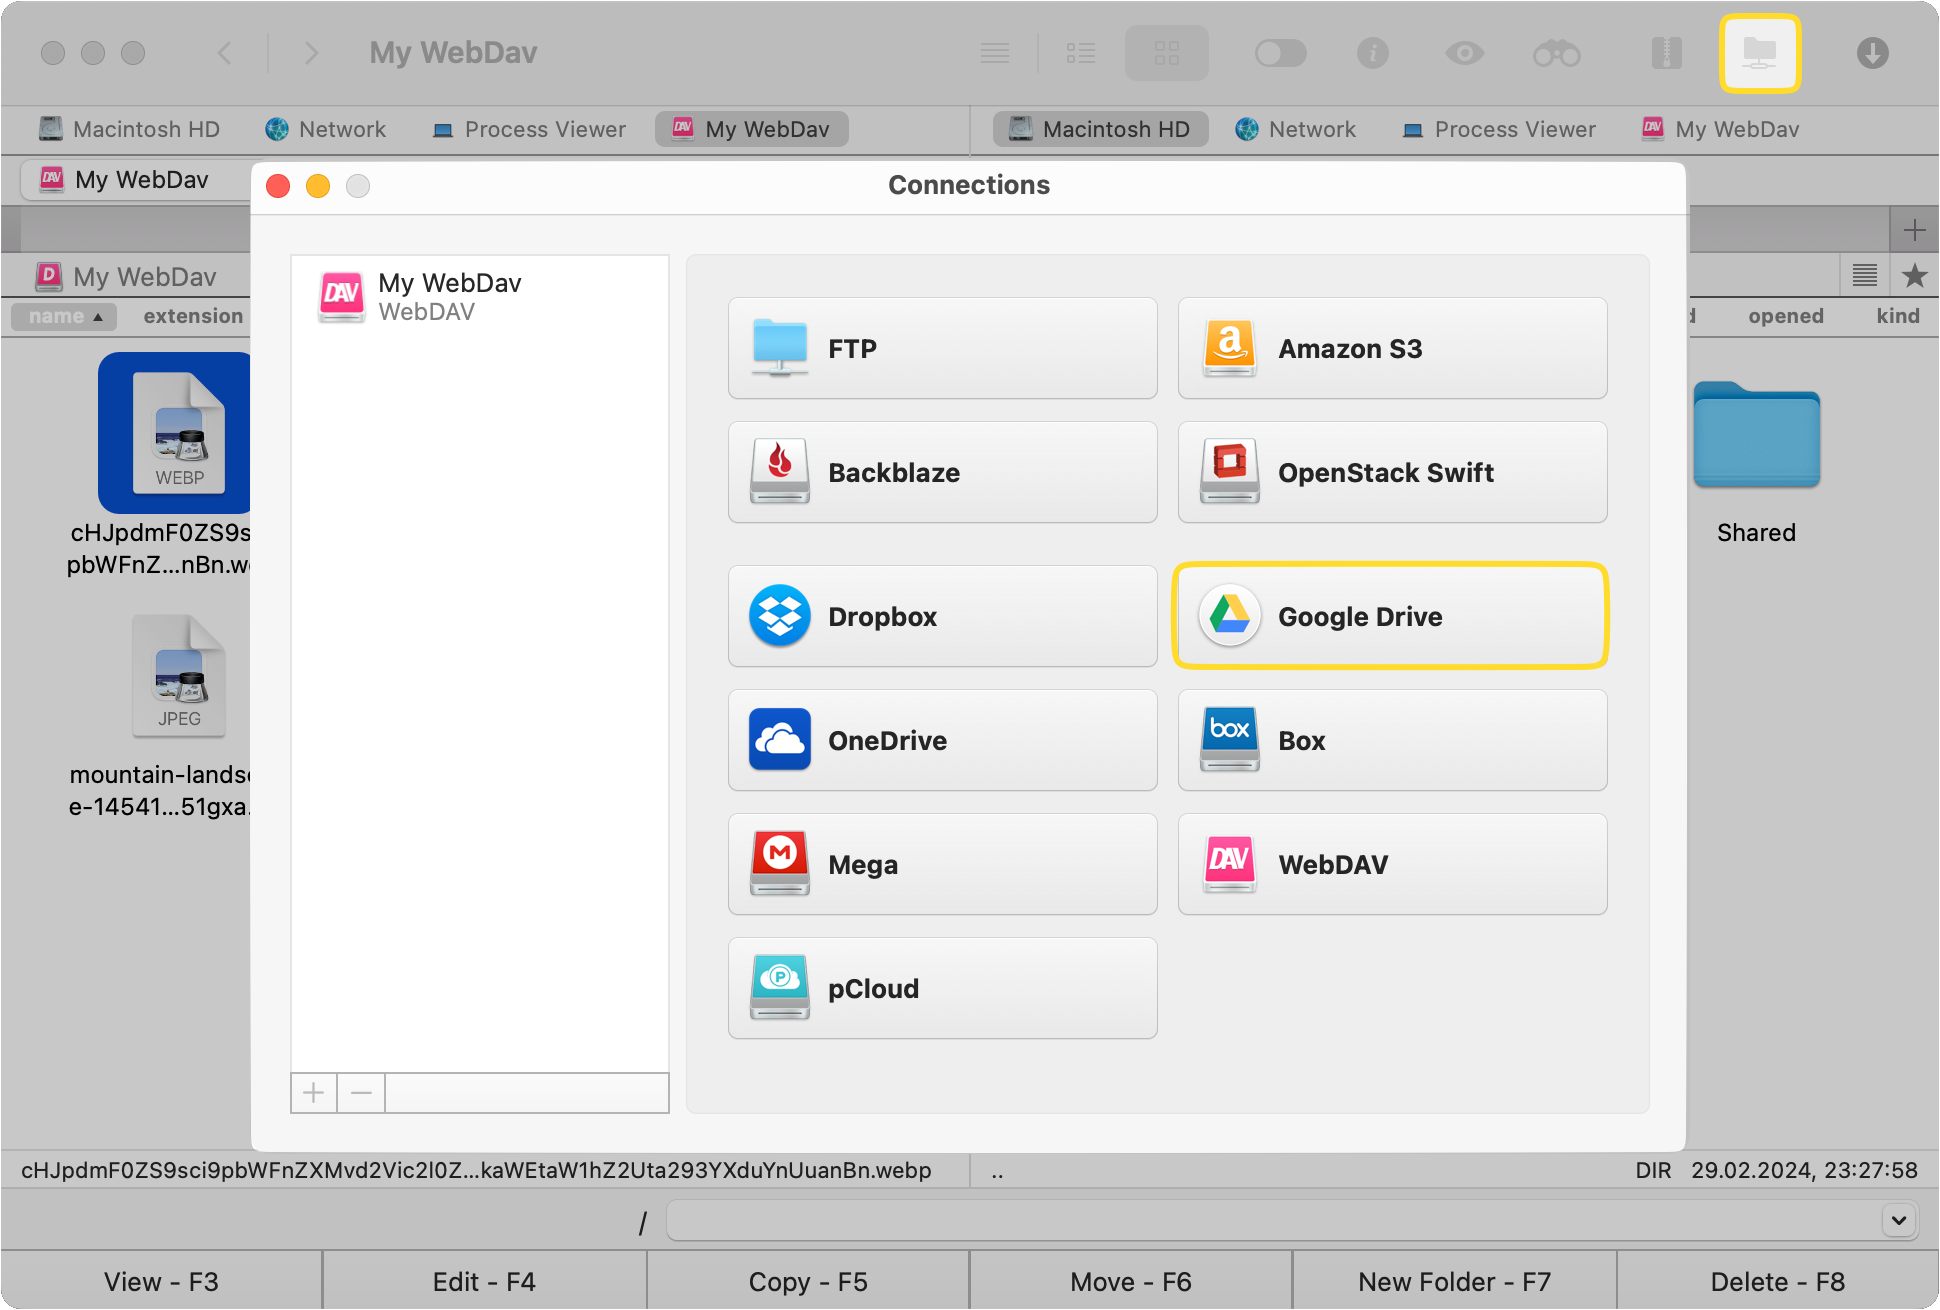Create folder using New Folder F7
Viewport: 1940px width, 1310px height.
1453,1281
